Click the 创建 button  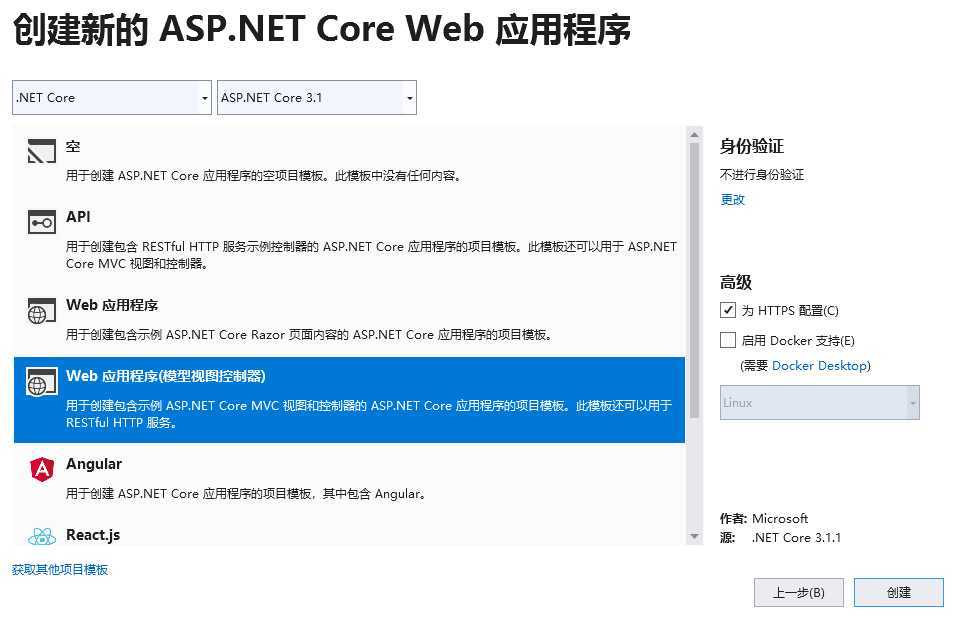click(x=898, y=593)
